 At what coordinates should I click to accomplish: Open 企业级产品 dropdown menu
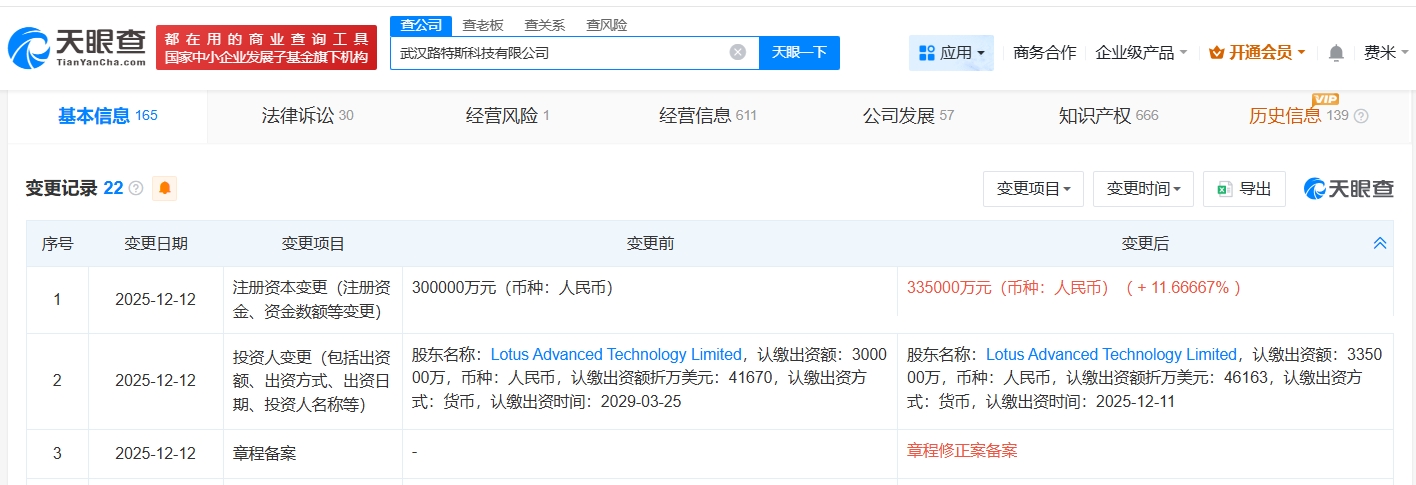(x=1141, y=53)
